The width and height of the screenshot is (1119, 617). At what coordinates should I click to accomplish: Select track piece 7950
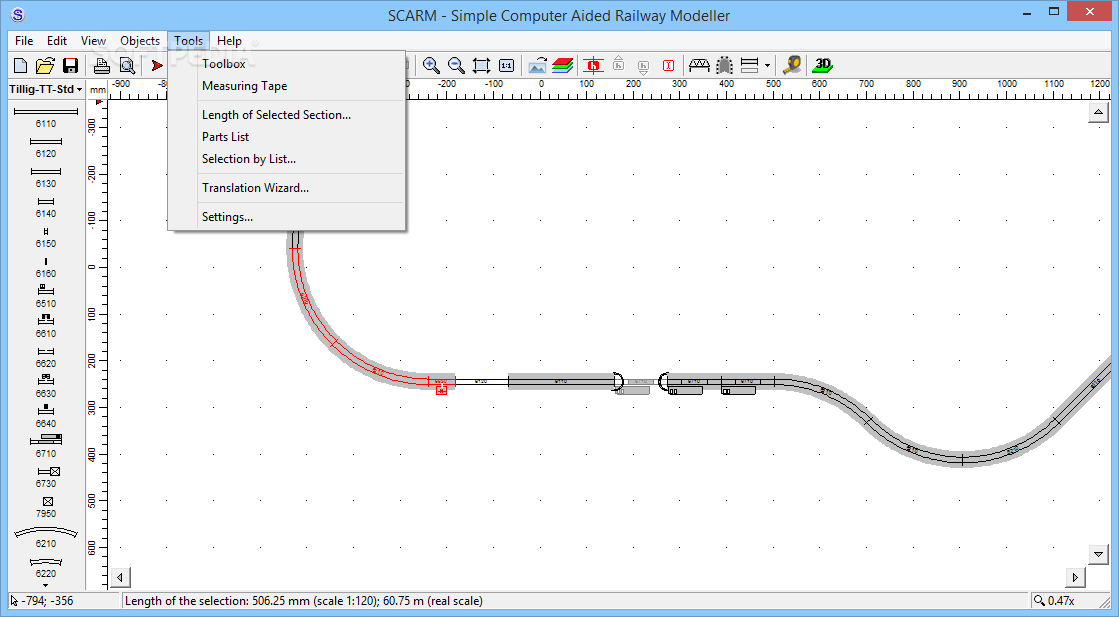pos(46,506)
